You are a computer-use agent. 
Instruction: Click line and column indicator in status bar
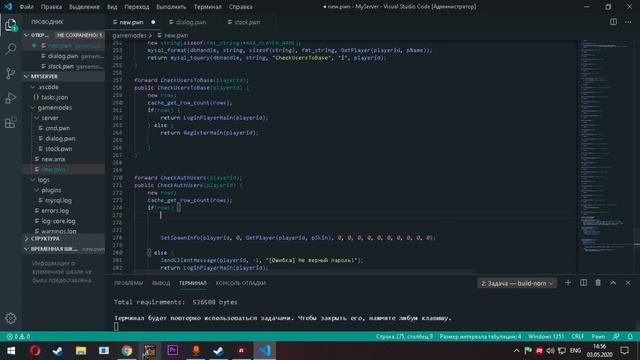(x=404, y=337)
